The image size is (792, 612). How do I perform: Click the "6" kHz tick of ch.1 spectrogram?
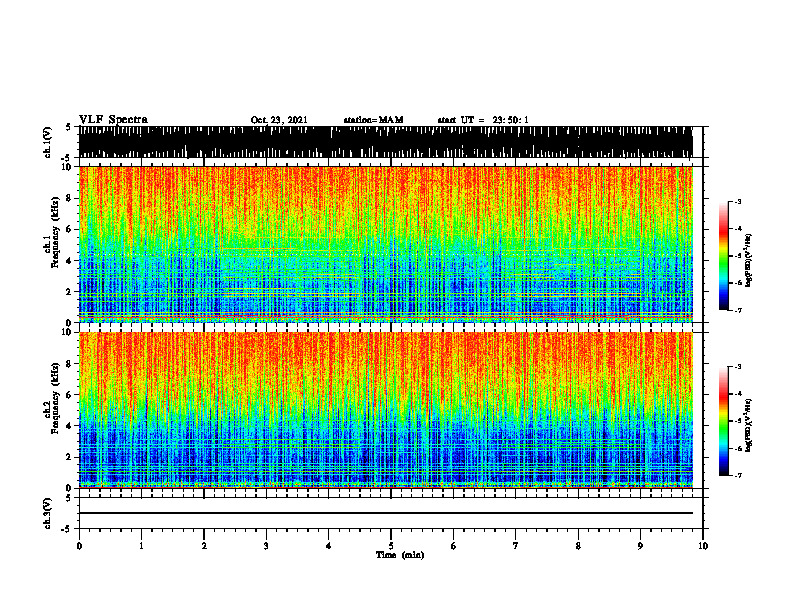[69, 229]
